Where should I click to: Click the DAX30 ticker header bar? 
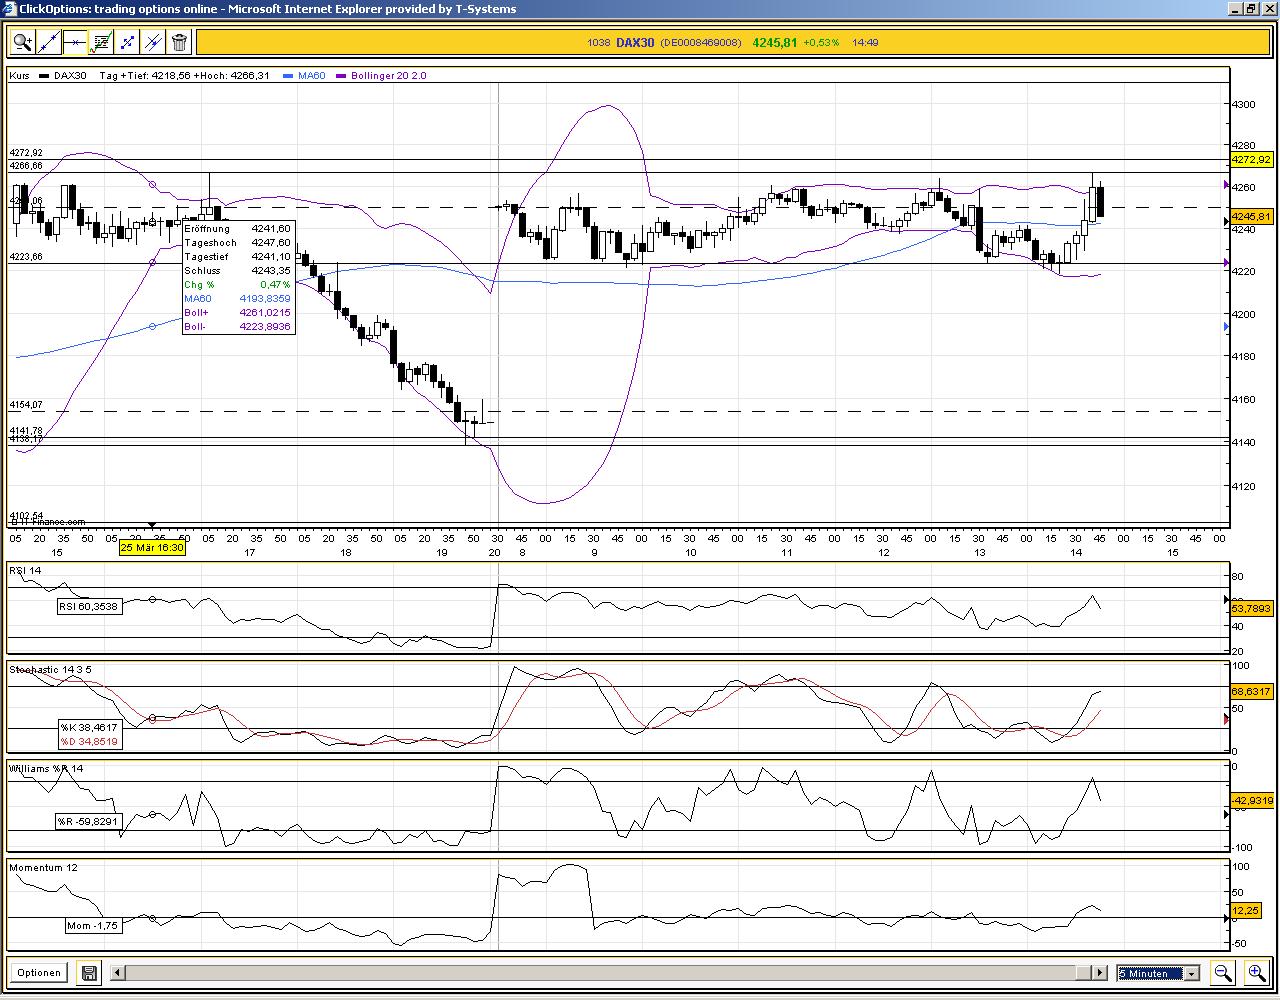pyautogui.click(x=733, y=42)
